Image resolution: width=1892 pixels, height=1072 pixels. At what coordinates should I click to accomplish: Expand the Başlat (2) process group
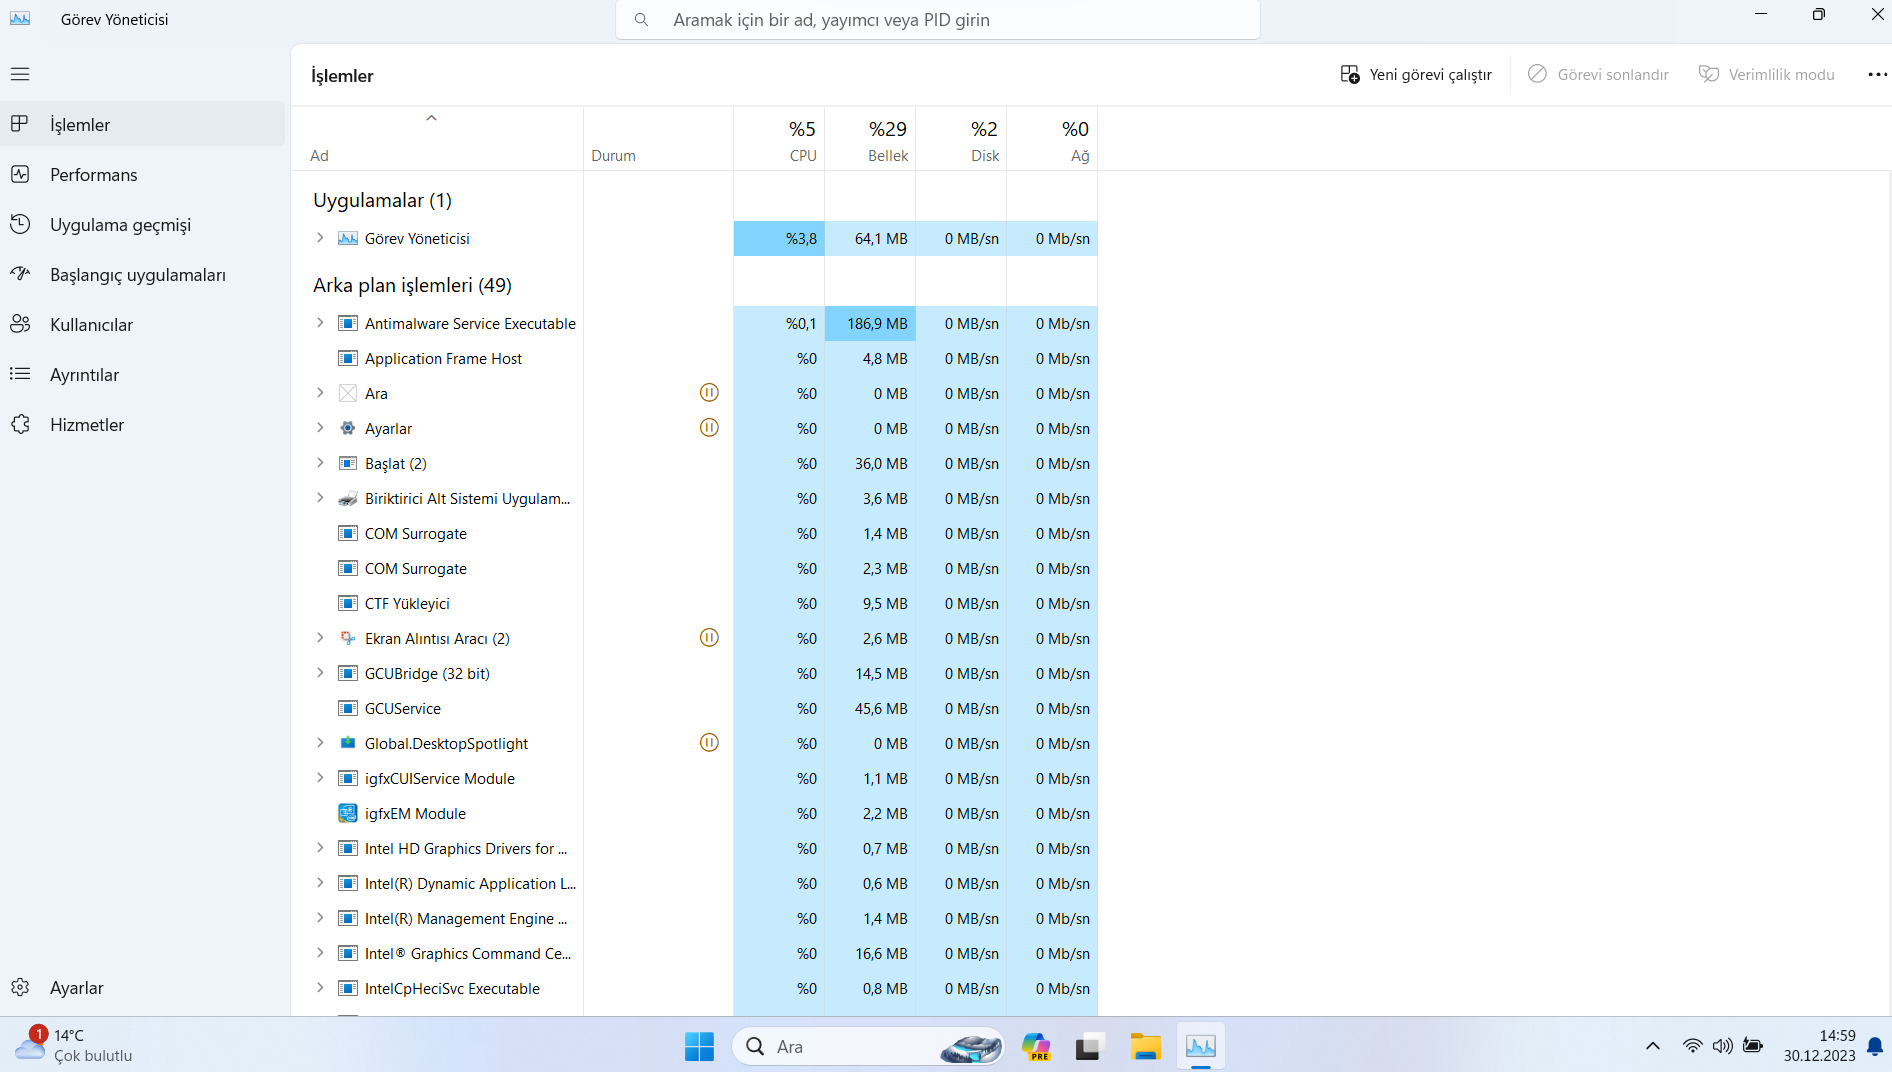click(320, 463)
